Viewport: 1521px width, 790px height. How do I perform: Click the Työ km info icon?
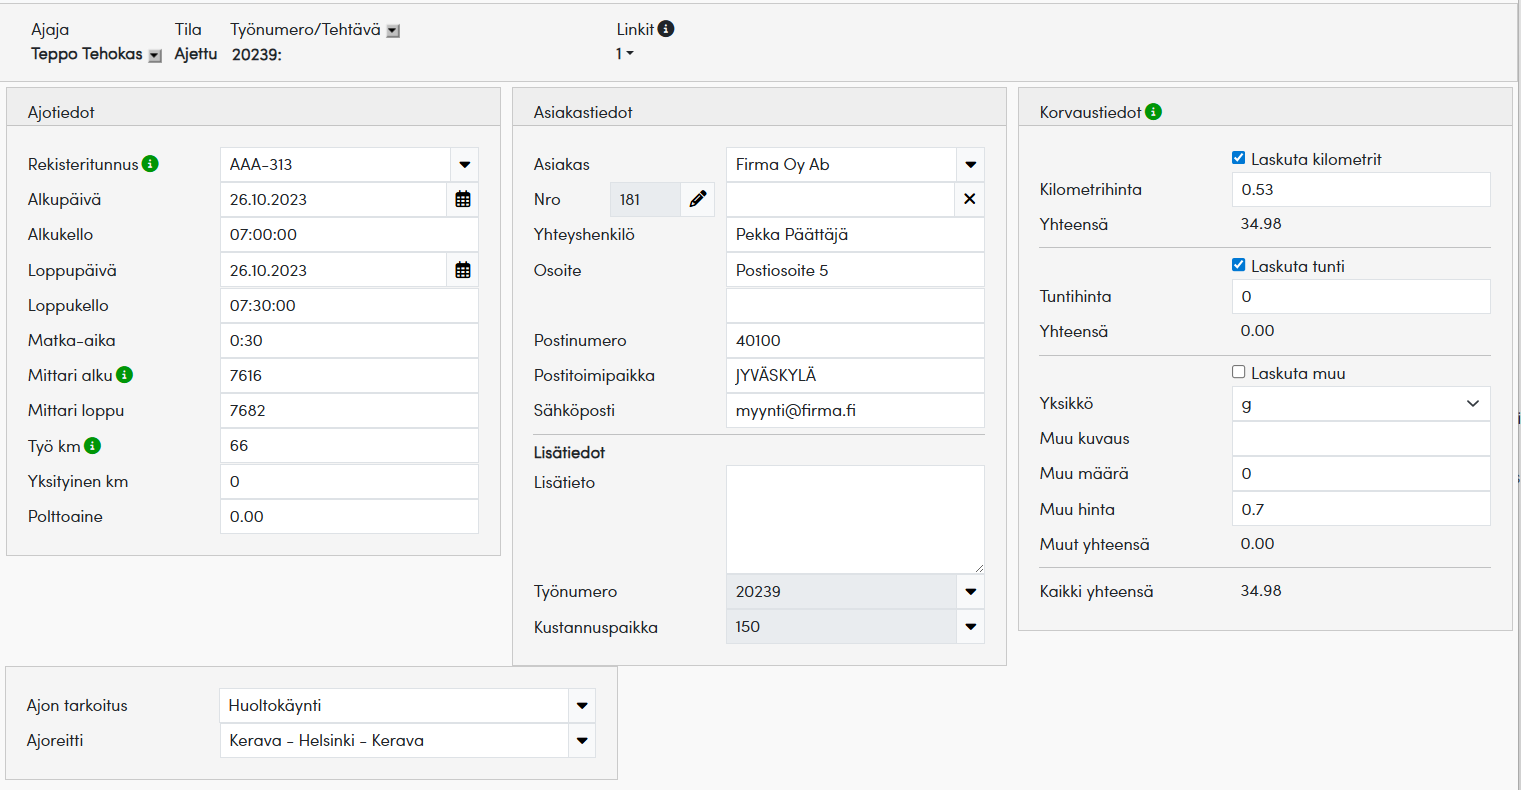[92, 446]
